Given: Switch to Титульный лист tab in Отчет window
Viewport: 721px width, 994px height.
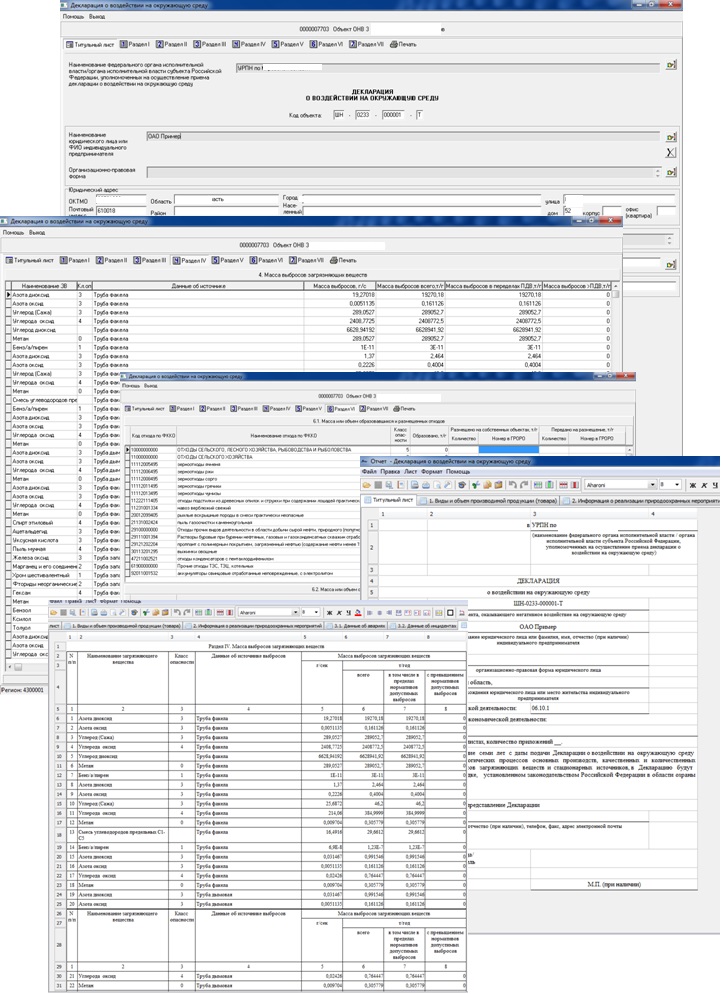Looking at the screenshot, I should 392,498.
